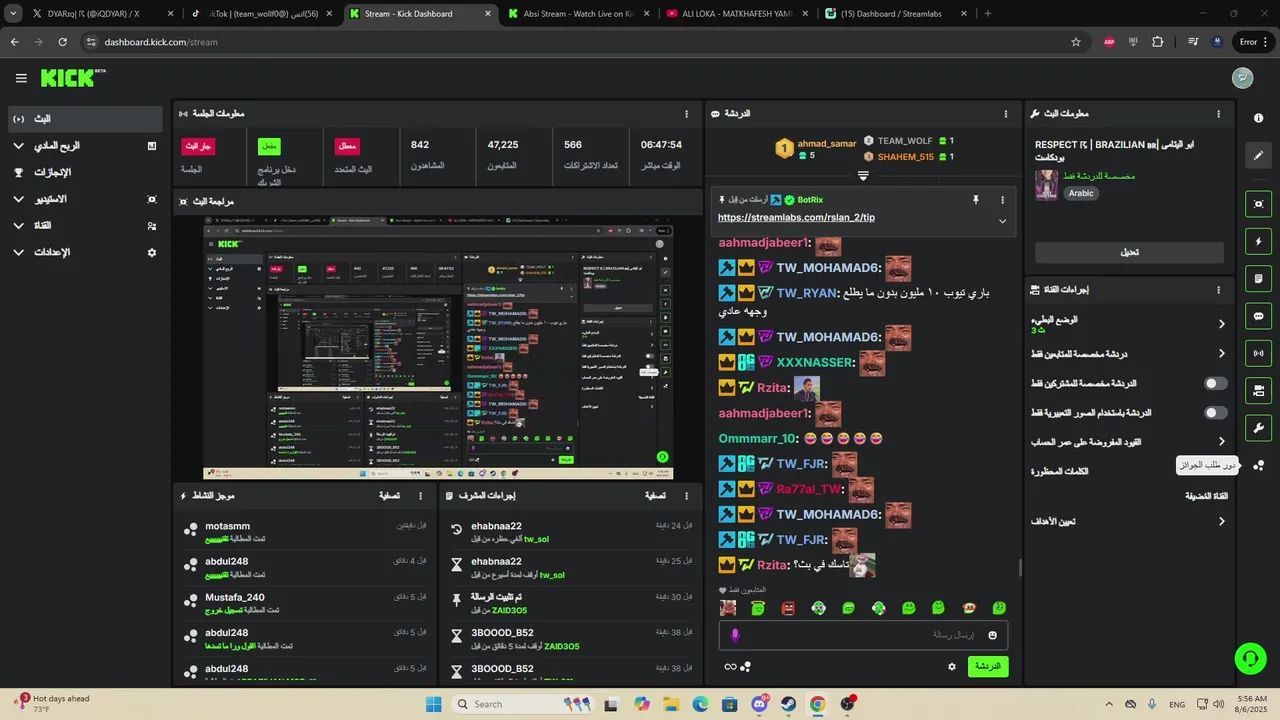Expand the monetization section in sidebar
Image resolution: width=1280 pixels, height=720 pixels.
point(83,146)
